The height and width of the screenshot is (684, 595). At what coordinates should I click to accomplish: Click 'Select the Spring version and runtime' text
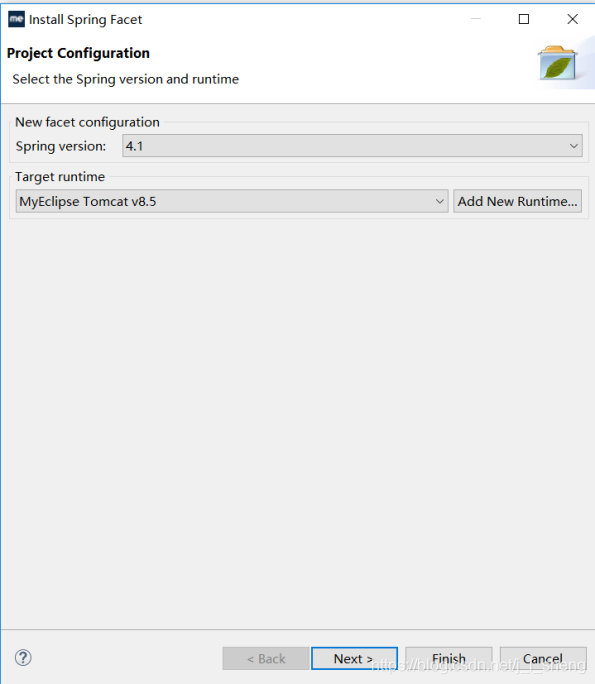tap(126, 79)
